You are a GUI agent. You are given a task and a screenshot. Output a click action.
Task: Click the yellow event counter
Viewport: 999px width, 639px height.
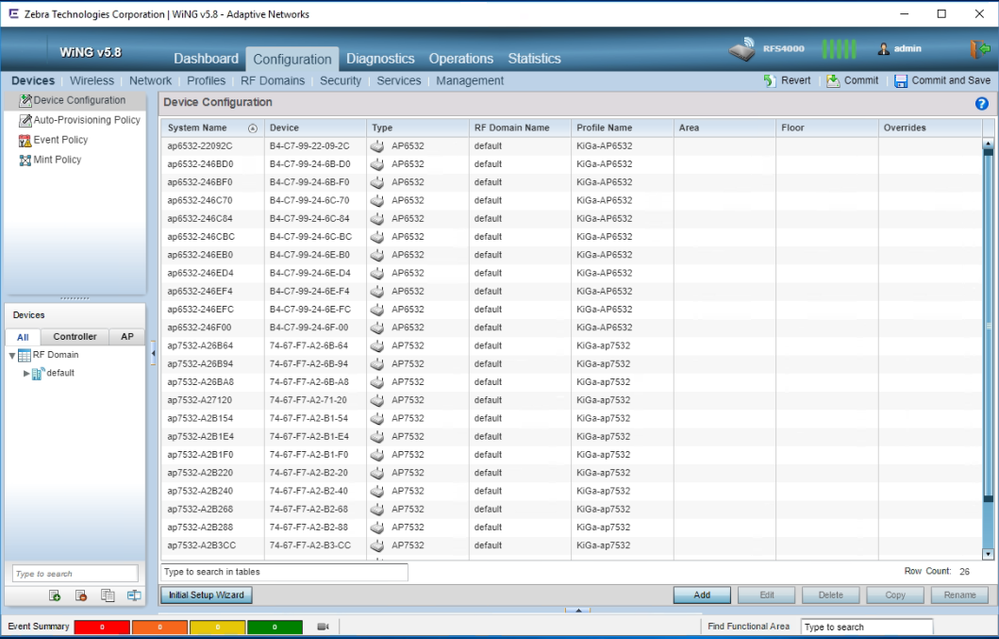217,627
